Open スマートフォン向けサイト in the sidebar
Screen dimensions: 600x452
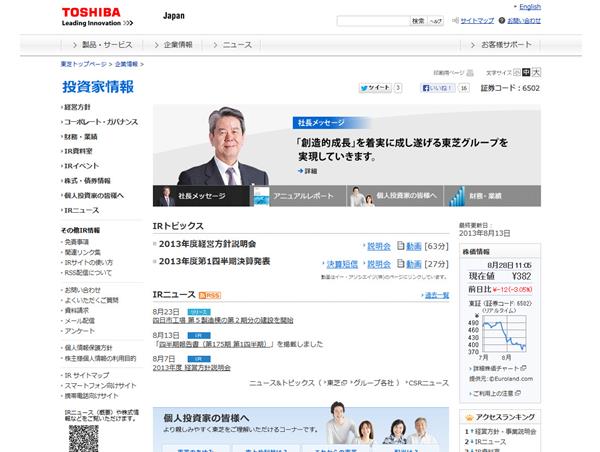tap(99, 385)
